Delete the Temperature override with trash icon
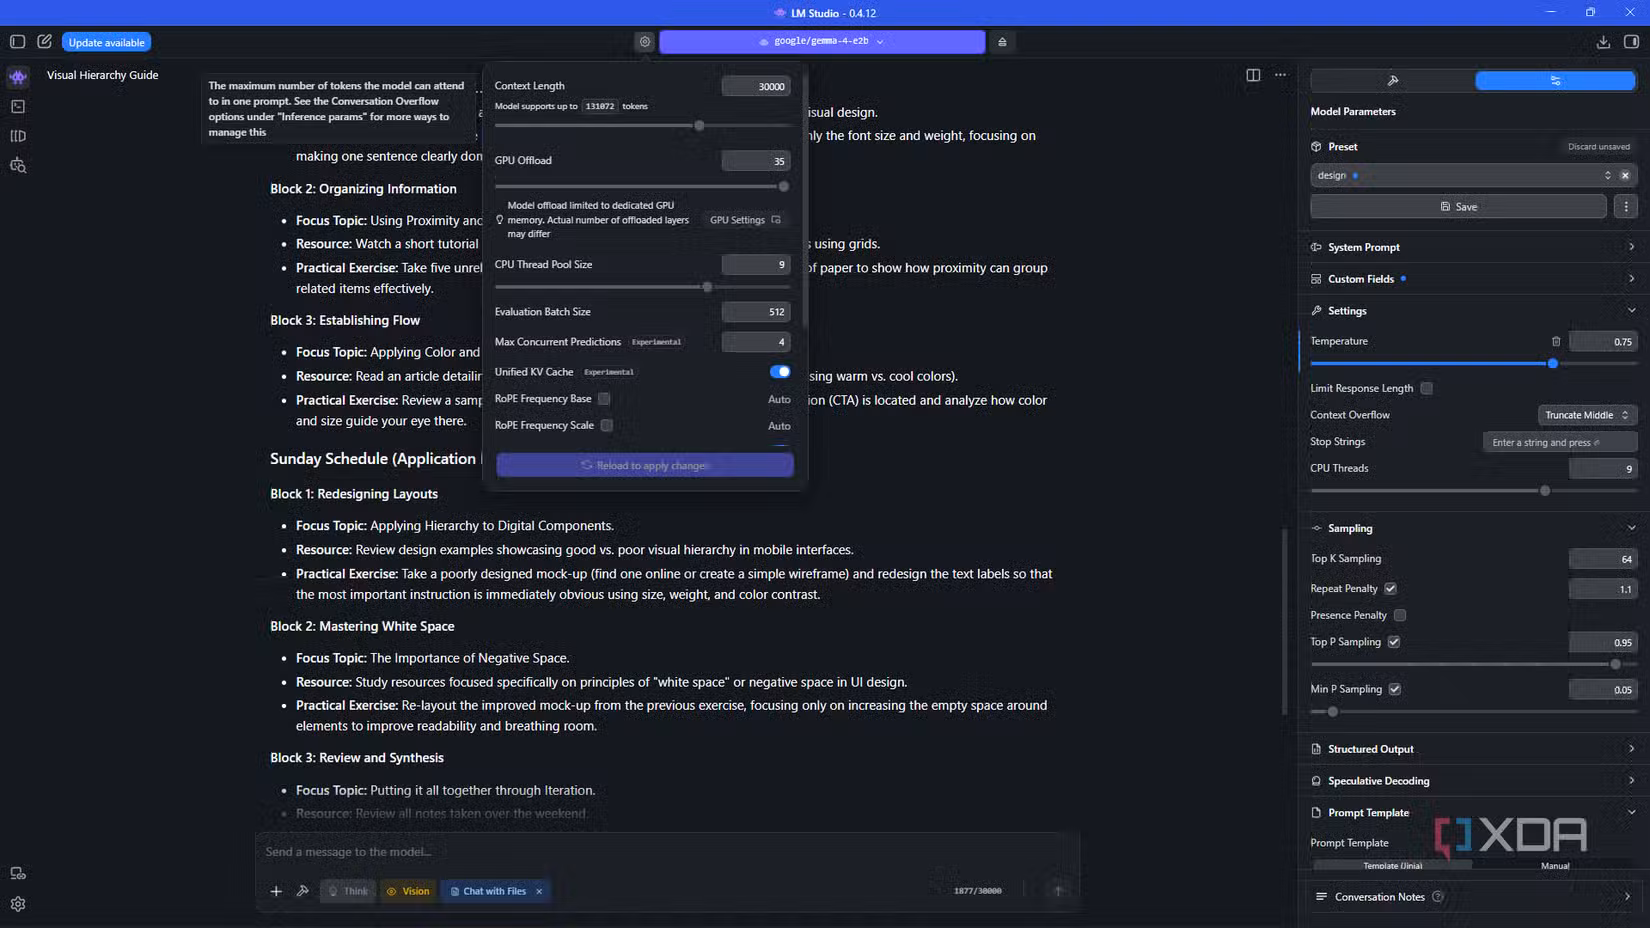1650x928 pixels. [x=1556, y=341]
